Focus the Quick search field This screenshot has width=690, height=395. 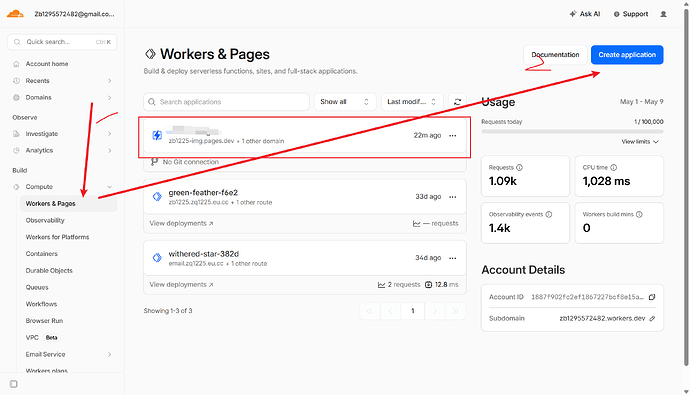point(62,42)
